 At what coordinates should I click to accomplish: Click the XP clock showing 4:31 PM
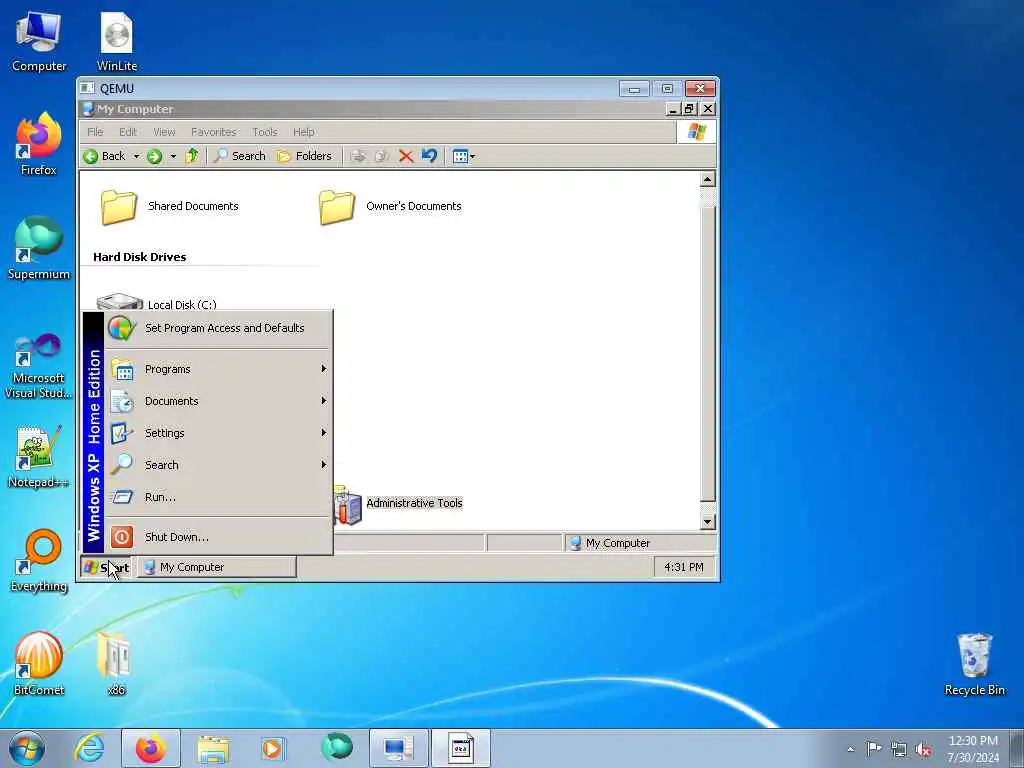[x=684, y=567]
